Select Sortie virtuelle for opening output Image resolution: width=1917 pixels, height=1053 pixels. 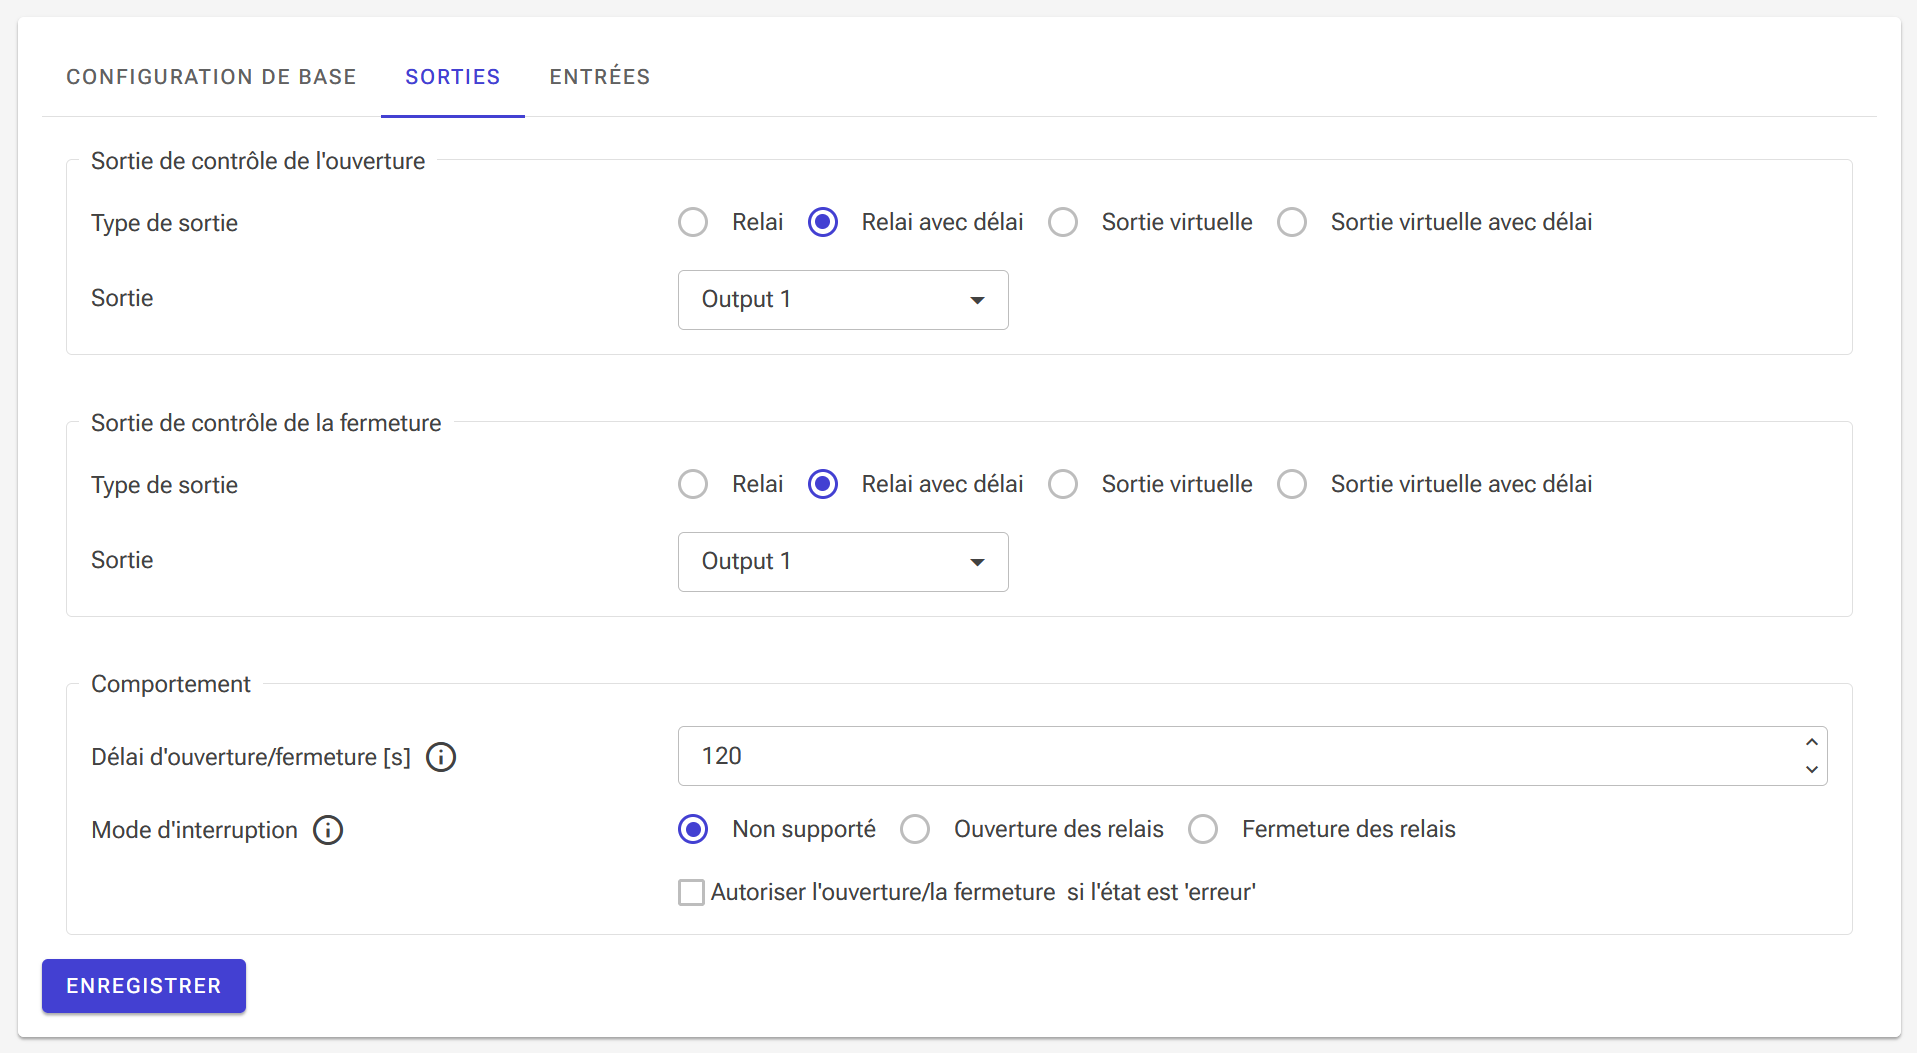[x=1063, y=222]
